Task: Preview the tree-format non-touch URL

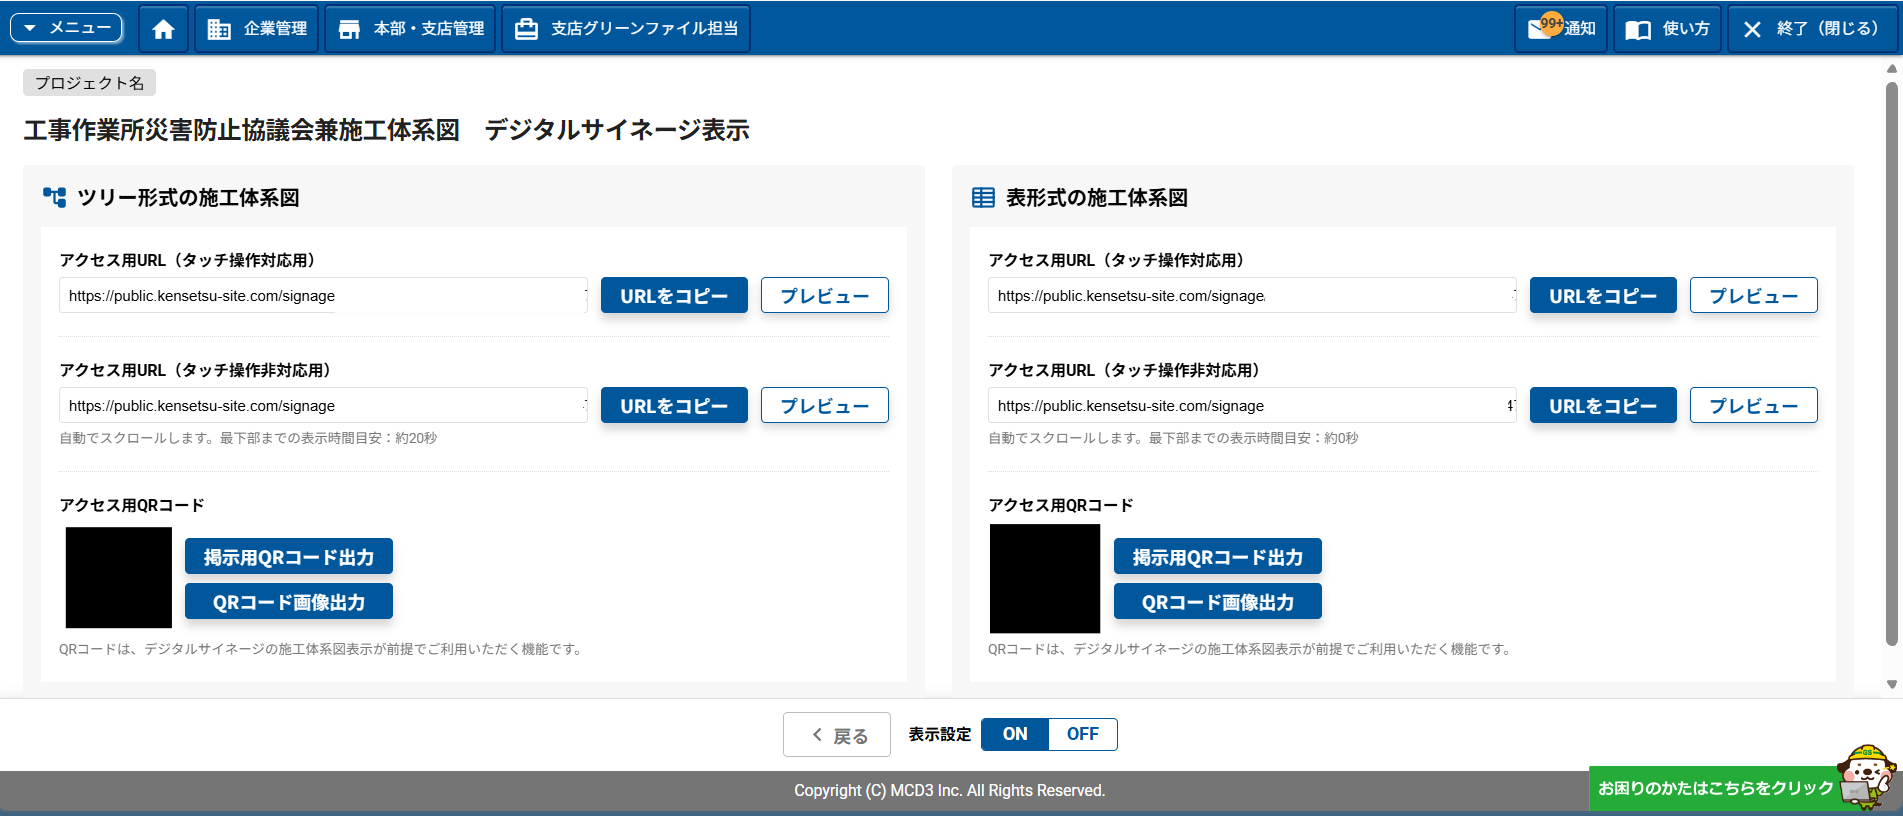Action: [824, 406]
